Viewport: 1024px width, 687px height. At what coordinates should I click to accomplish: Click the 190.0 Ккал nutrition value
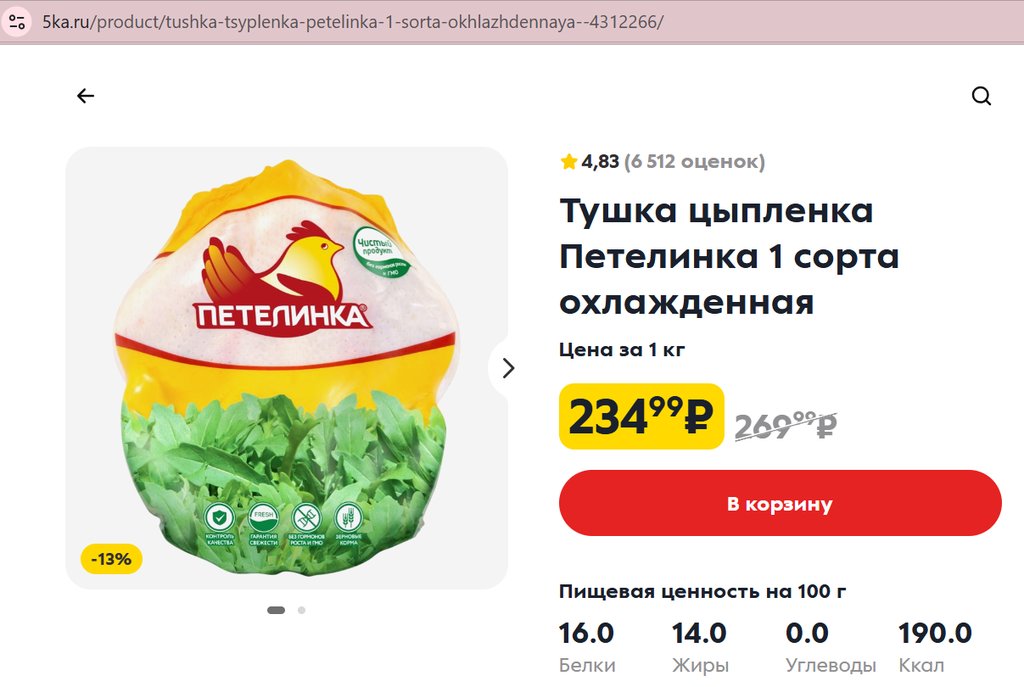[935, 648]
